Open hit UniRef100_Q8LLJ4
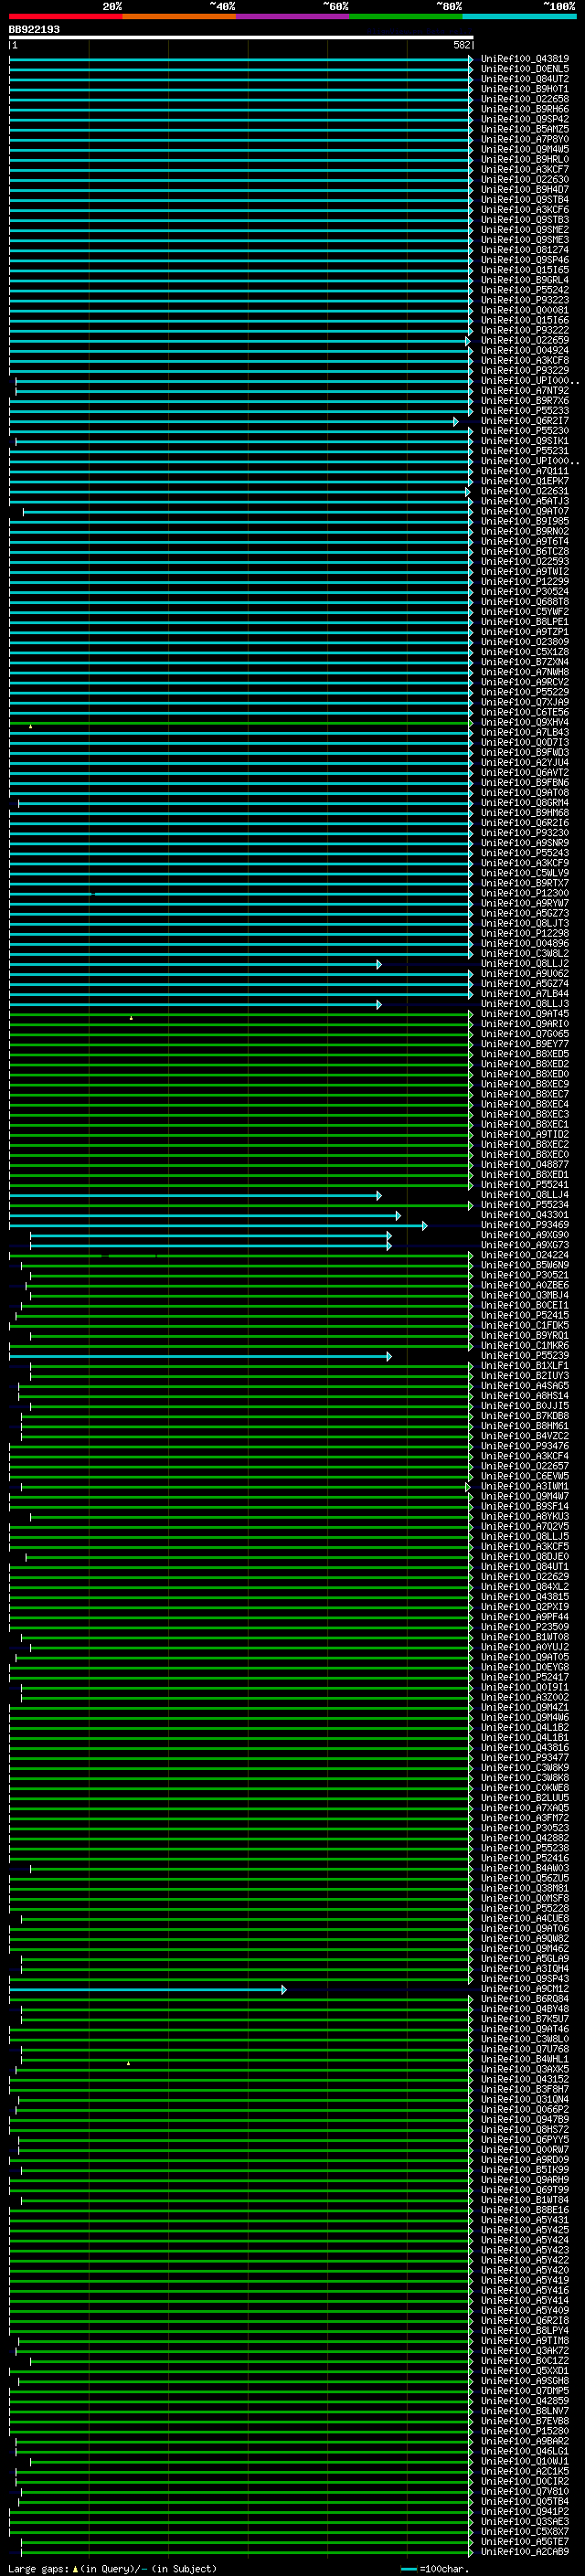Image resolution: width=585 pixels, height=2576 pixels. tap(525, 1195)
